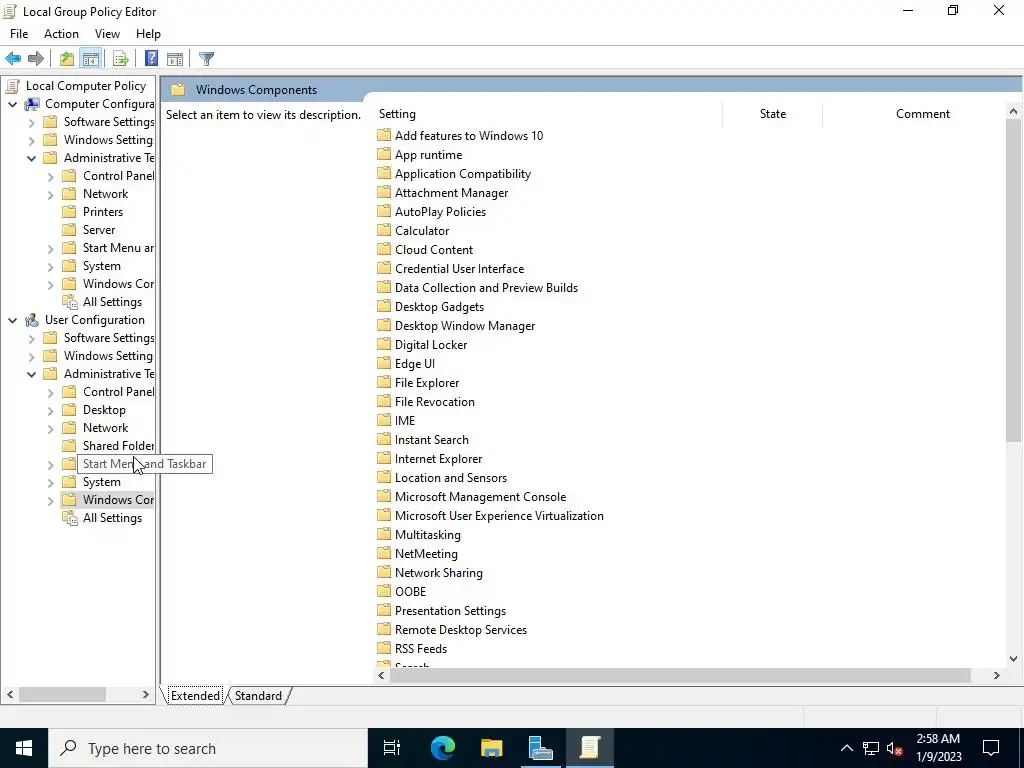This screenshot has height=768, width=1024.
Task: Open File Explorer from the taskbar
Action: pos(491,748)
